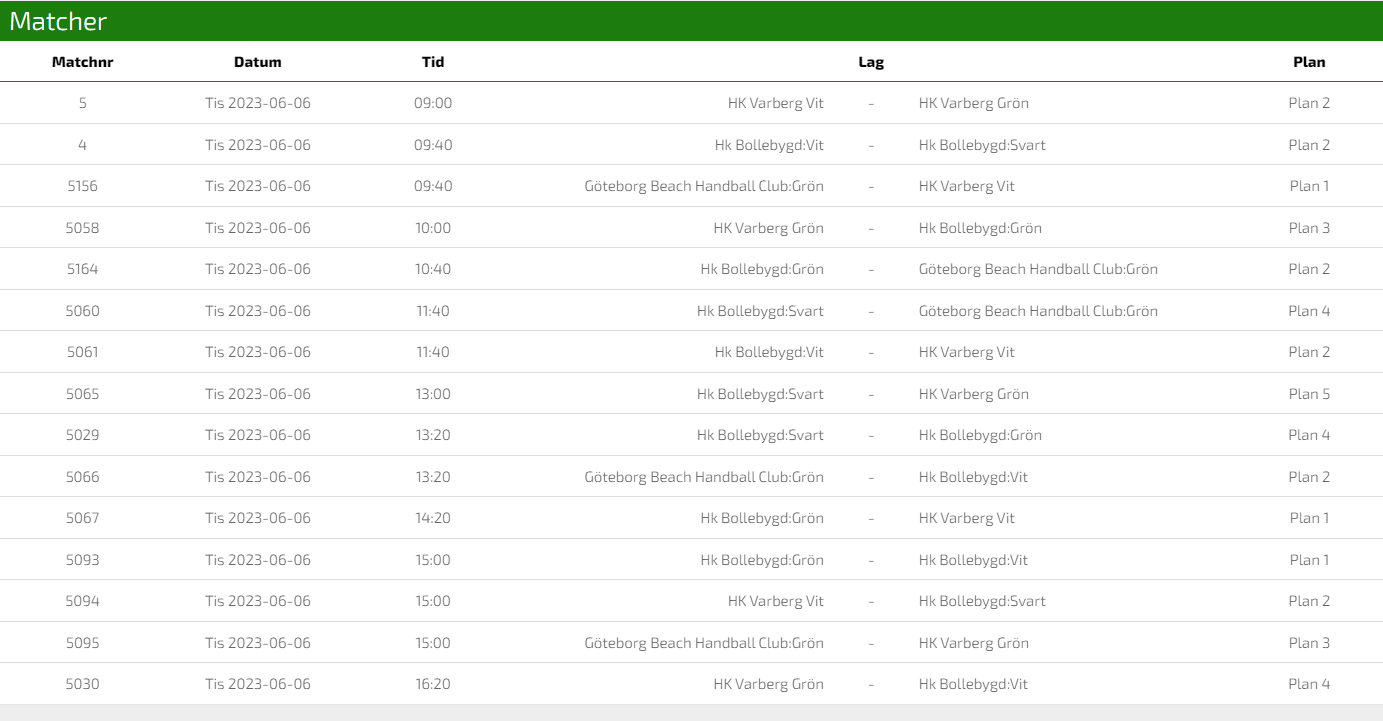Click match number 5093
Screen dimensions: 1383x721
(82, 560)
